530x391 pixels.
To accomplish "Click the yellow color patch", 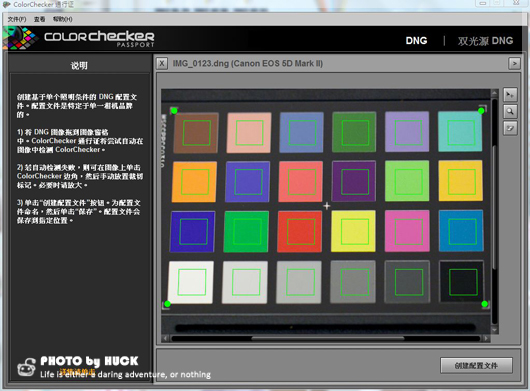I will pos(353,231).
